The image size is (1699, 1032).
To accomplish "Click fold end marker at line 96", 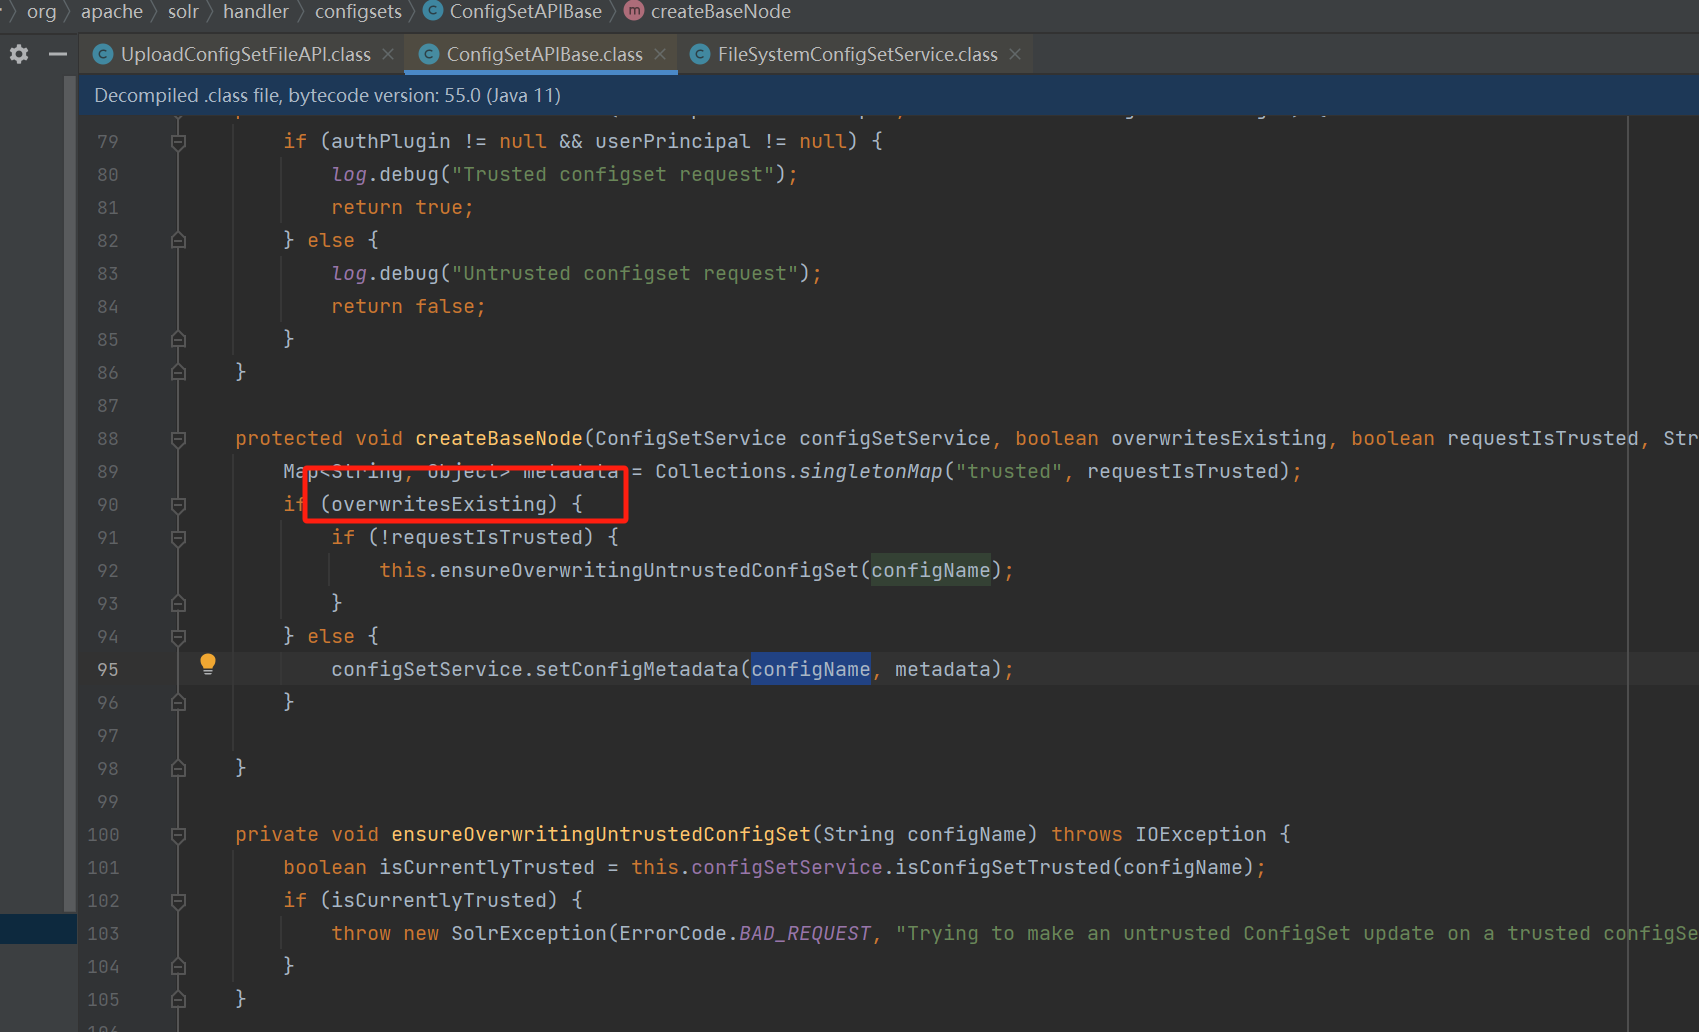I will click(178, 702).
